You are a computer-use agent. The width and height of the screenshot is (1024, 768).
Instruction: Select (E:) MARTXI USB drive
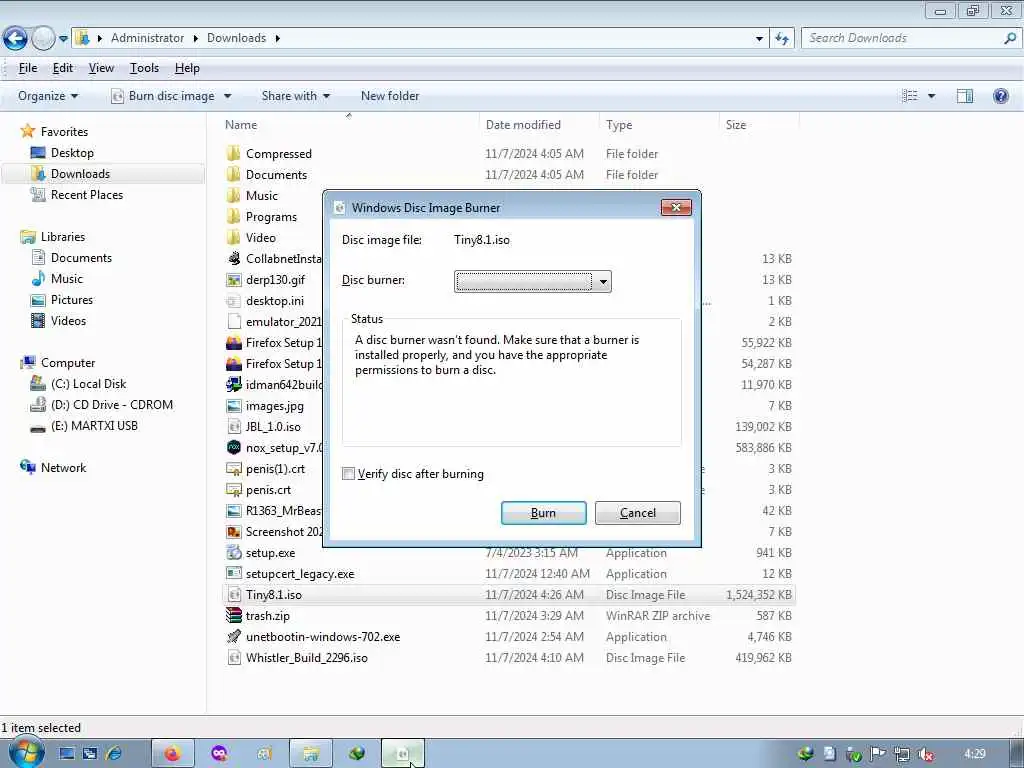[94, 426]
